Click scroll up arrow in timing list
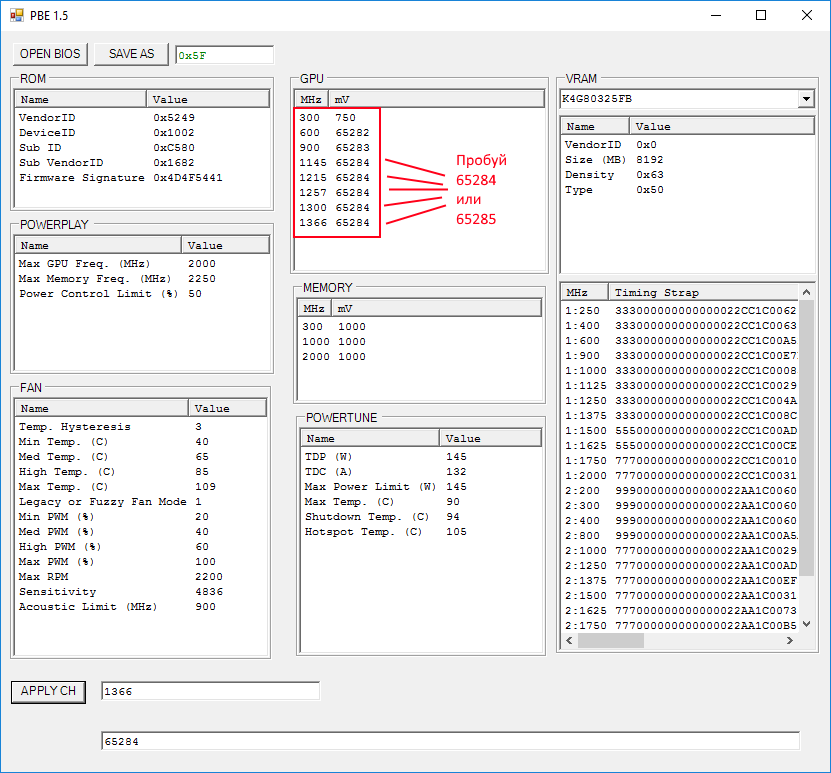Viewport: 831px width, 773px height. pos(806,292)
